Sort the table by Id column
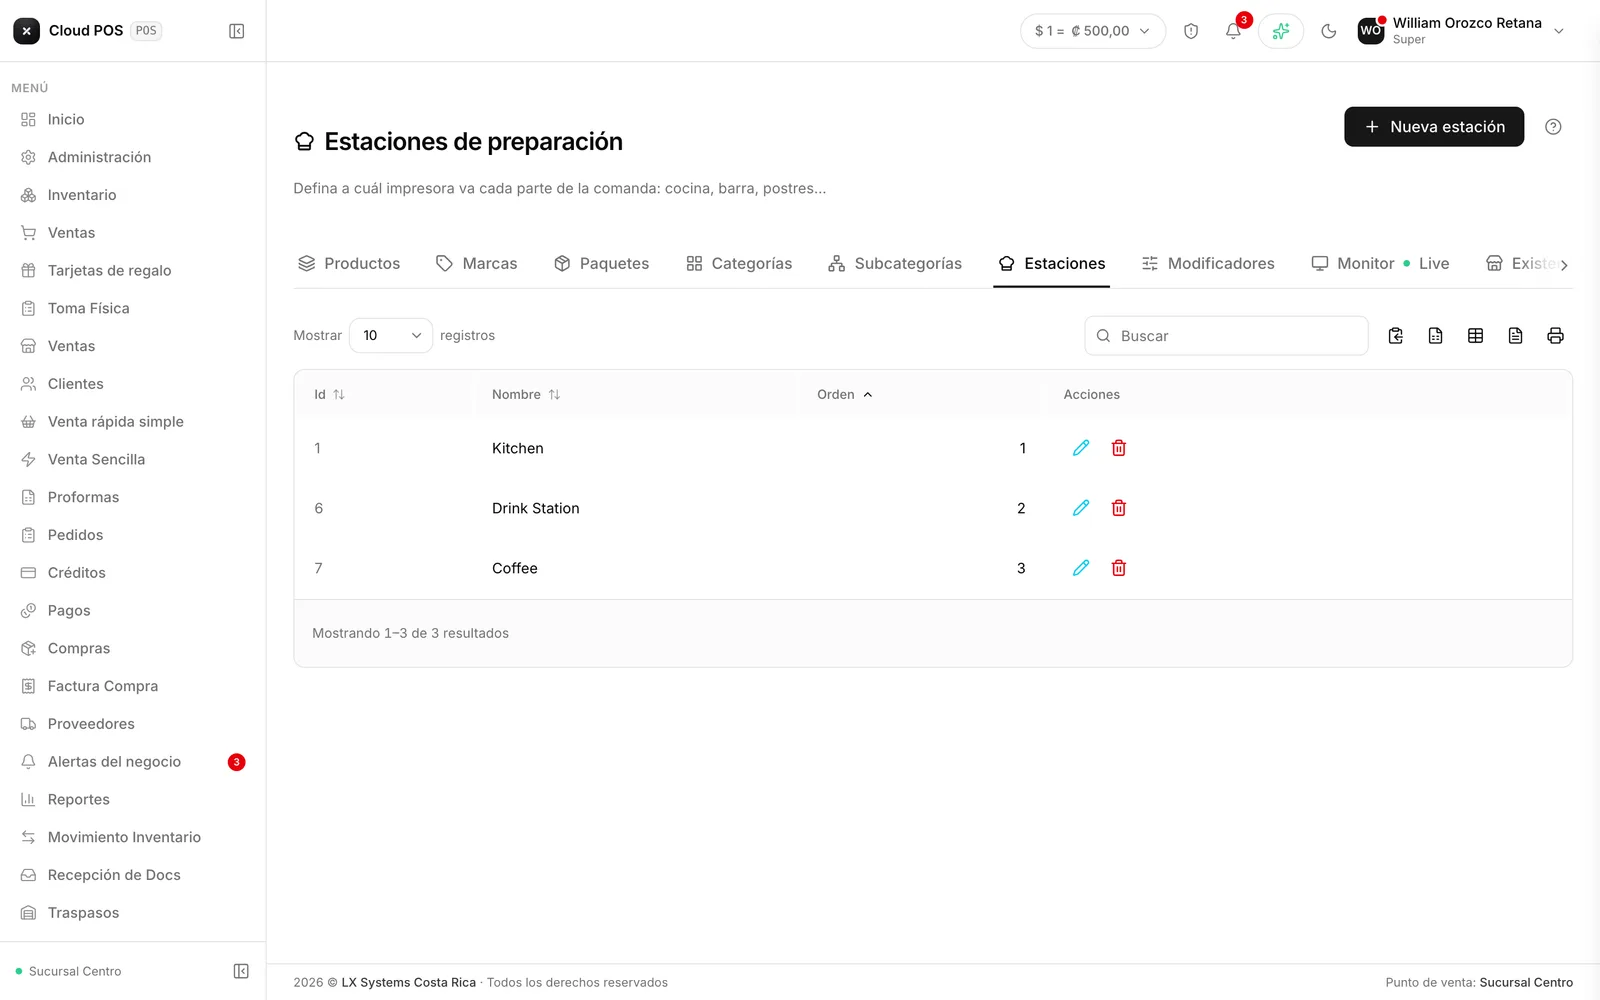1600x1000 pixels. (329, 395)
